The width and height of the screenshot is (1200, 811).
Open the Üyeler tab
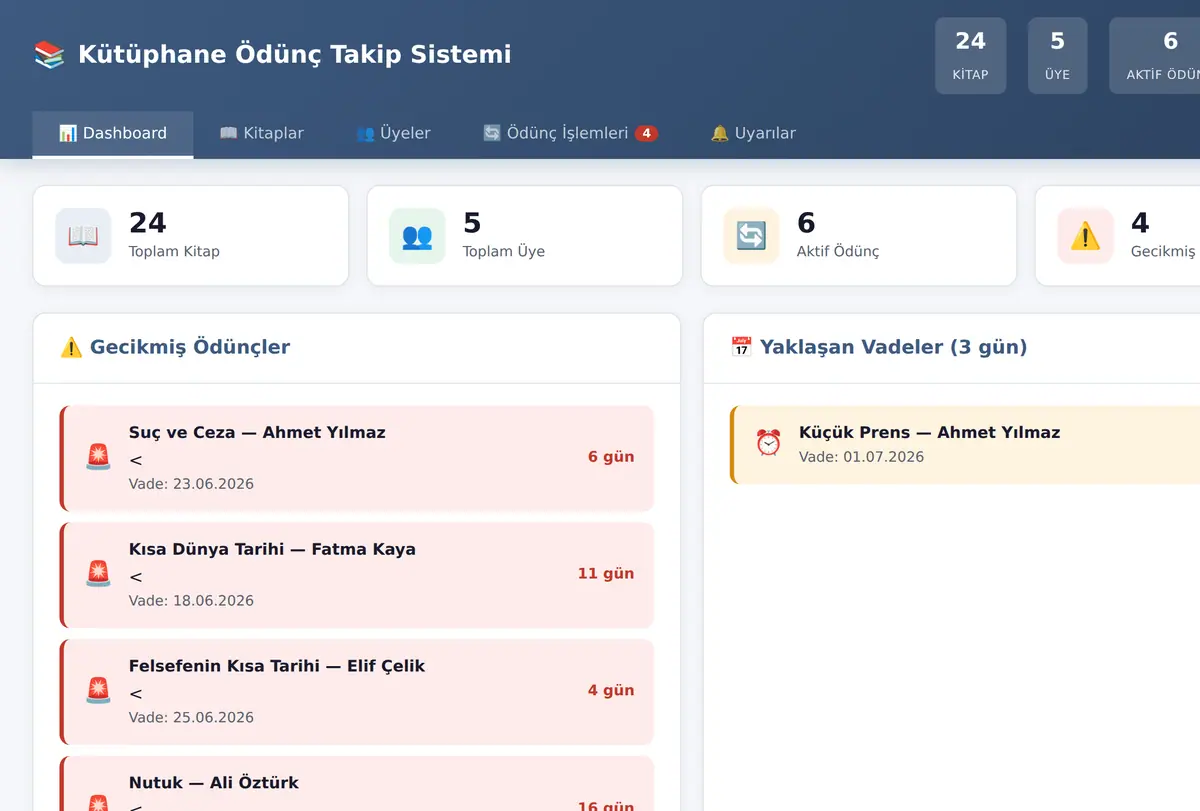393,133
